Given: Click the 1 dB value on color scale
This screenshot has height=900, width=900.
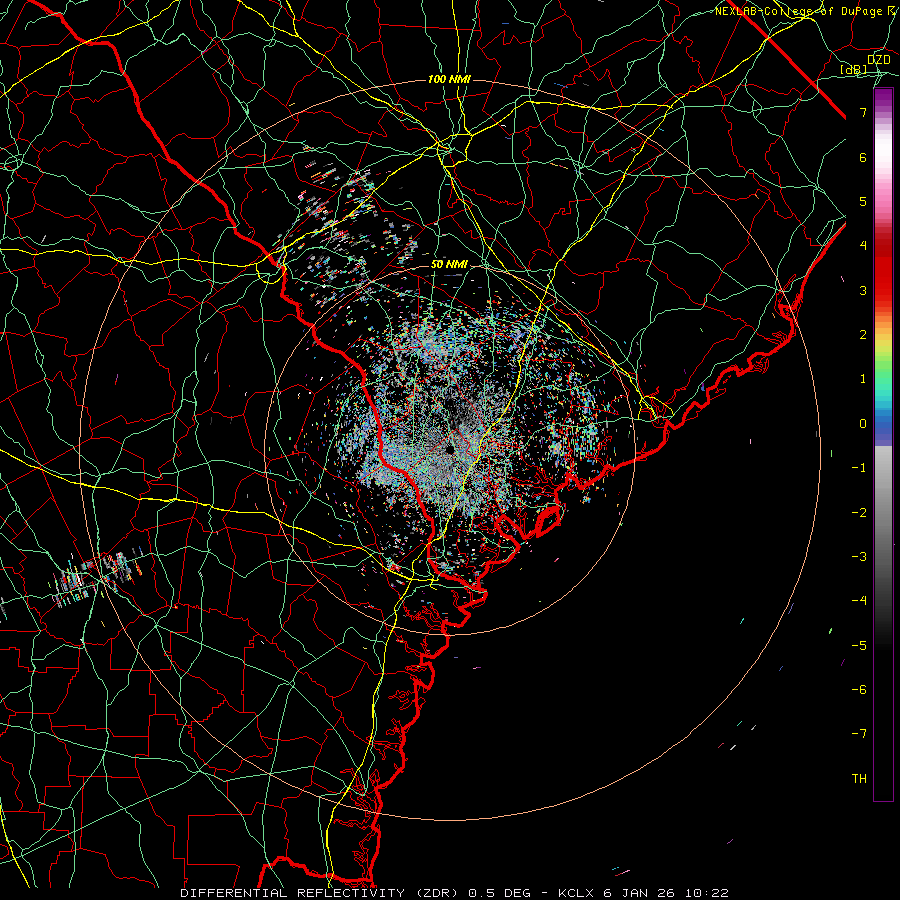Looking at the screenshot, I should tap(863, 379).
